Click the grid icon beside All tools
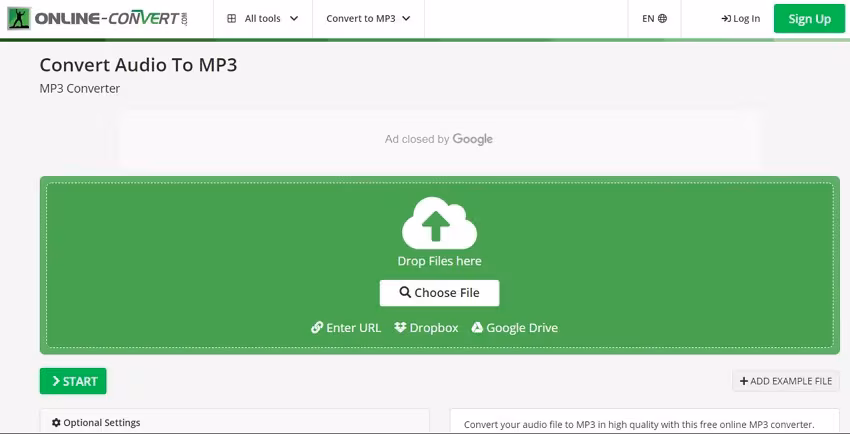This screenshot has width=850, height=434. point(232,18)
